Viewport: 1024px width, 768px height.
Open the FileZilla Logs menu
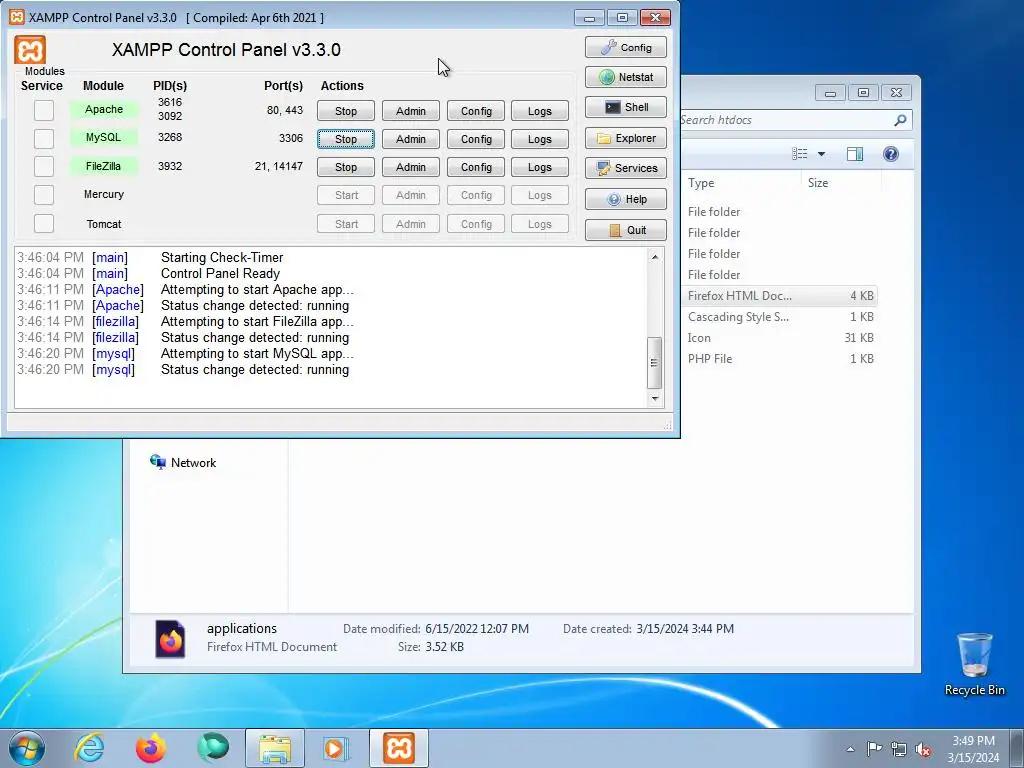tap(540, 167)
